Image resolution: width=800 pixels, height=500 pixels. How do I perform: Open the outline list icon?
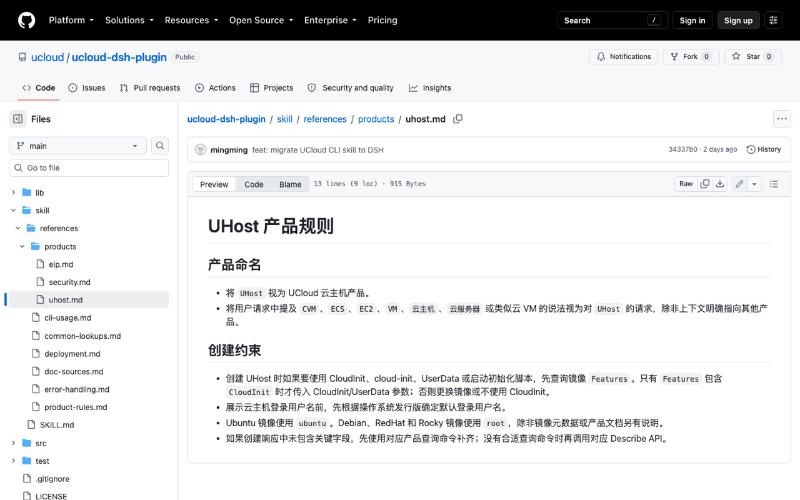774,184
